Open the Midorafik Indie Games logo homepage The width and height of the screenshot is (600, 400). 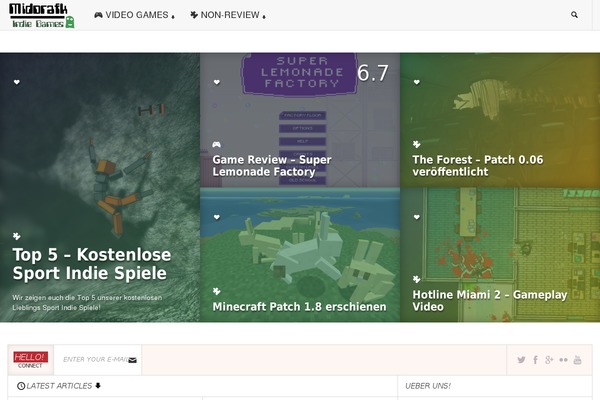point(41,15)
